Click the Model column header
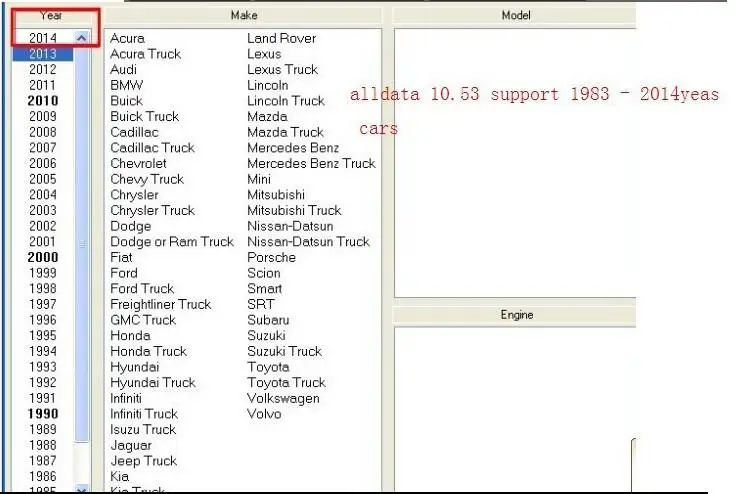This screenshot has height=494, width=744. [x=515, y=16]
